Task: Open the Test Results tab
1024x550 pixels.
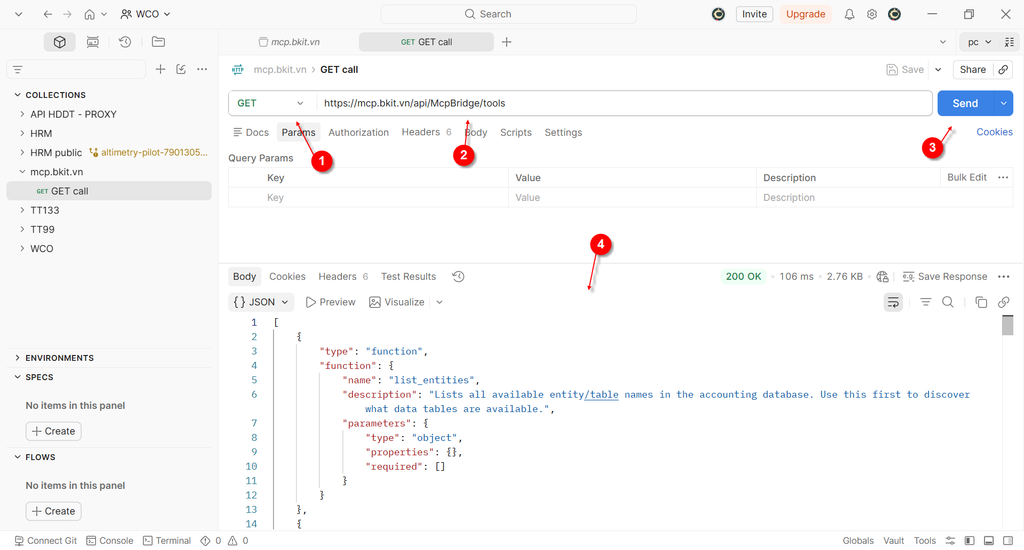Action: pyautogui.click(x=408, y=276)
